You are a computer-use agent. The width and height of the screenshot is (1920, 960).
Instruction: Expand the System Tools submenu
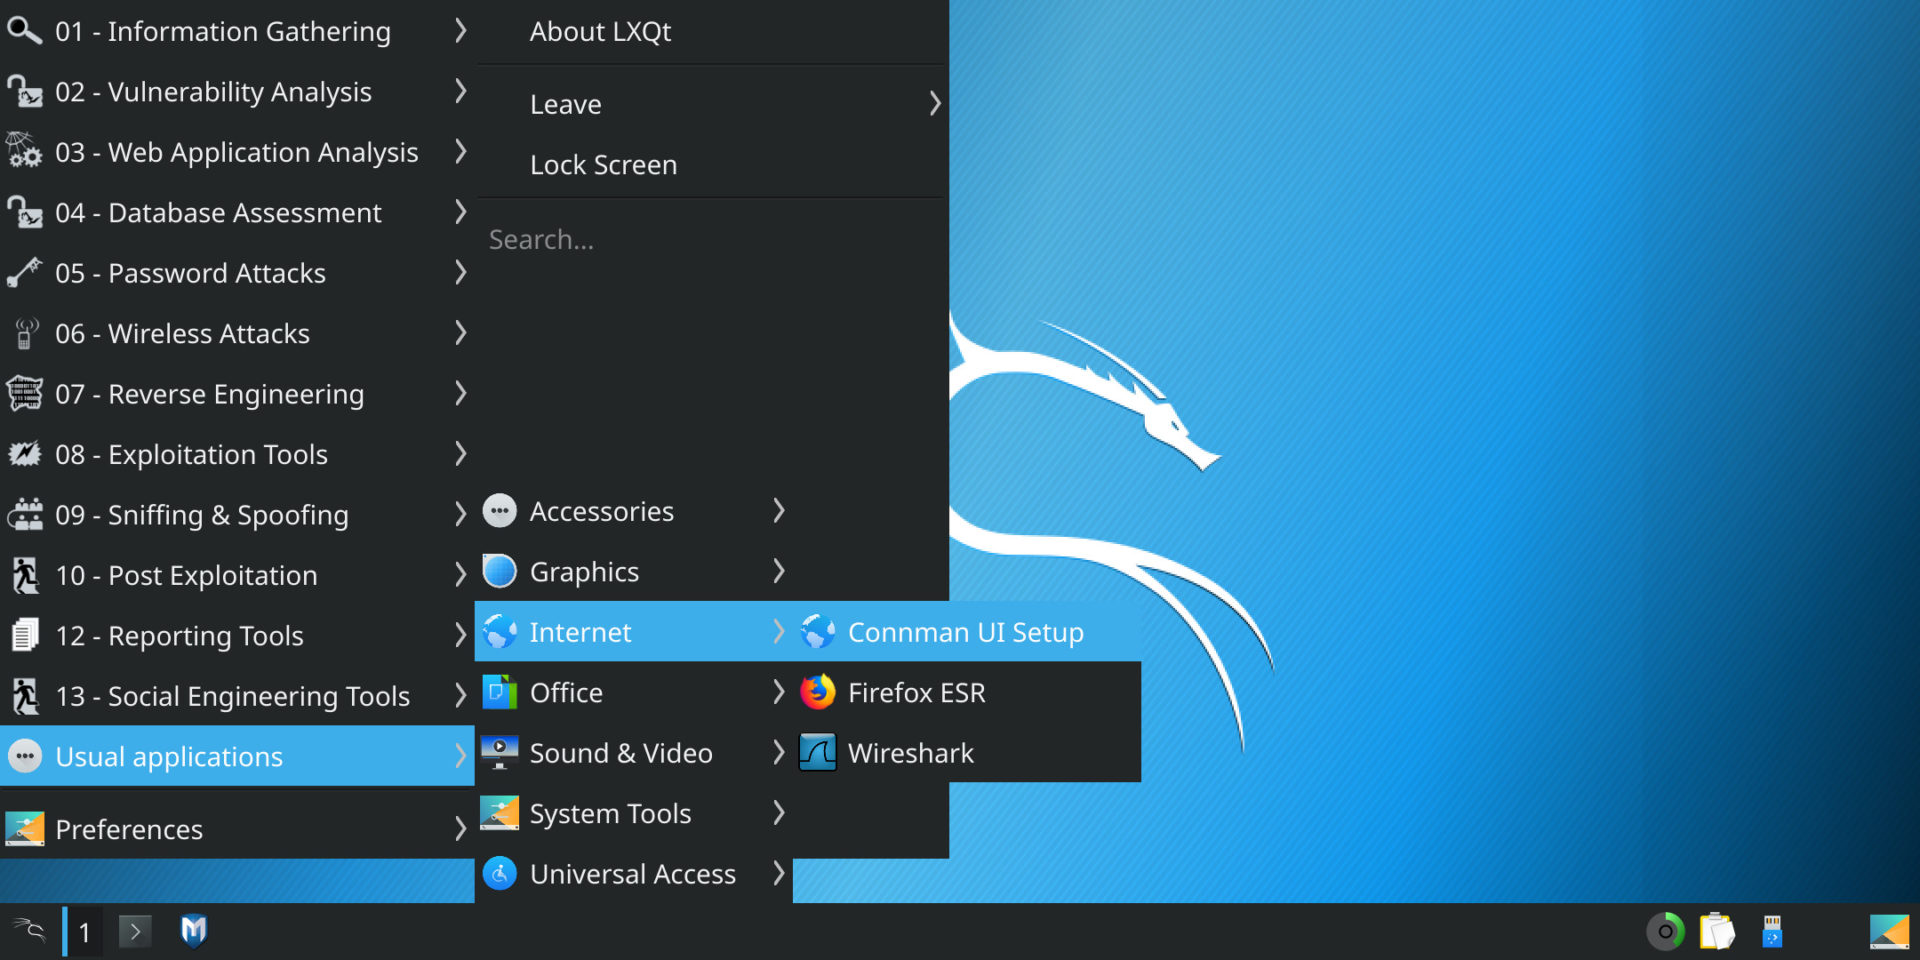pos(779,813)
